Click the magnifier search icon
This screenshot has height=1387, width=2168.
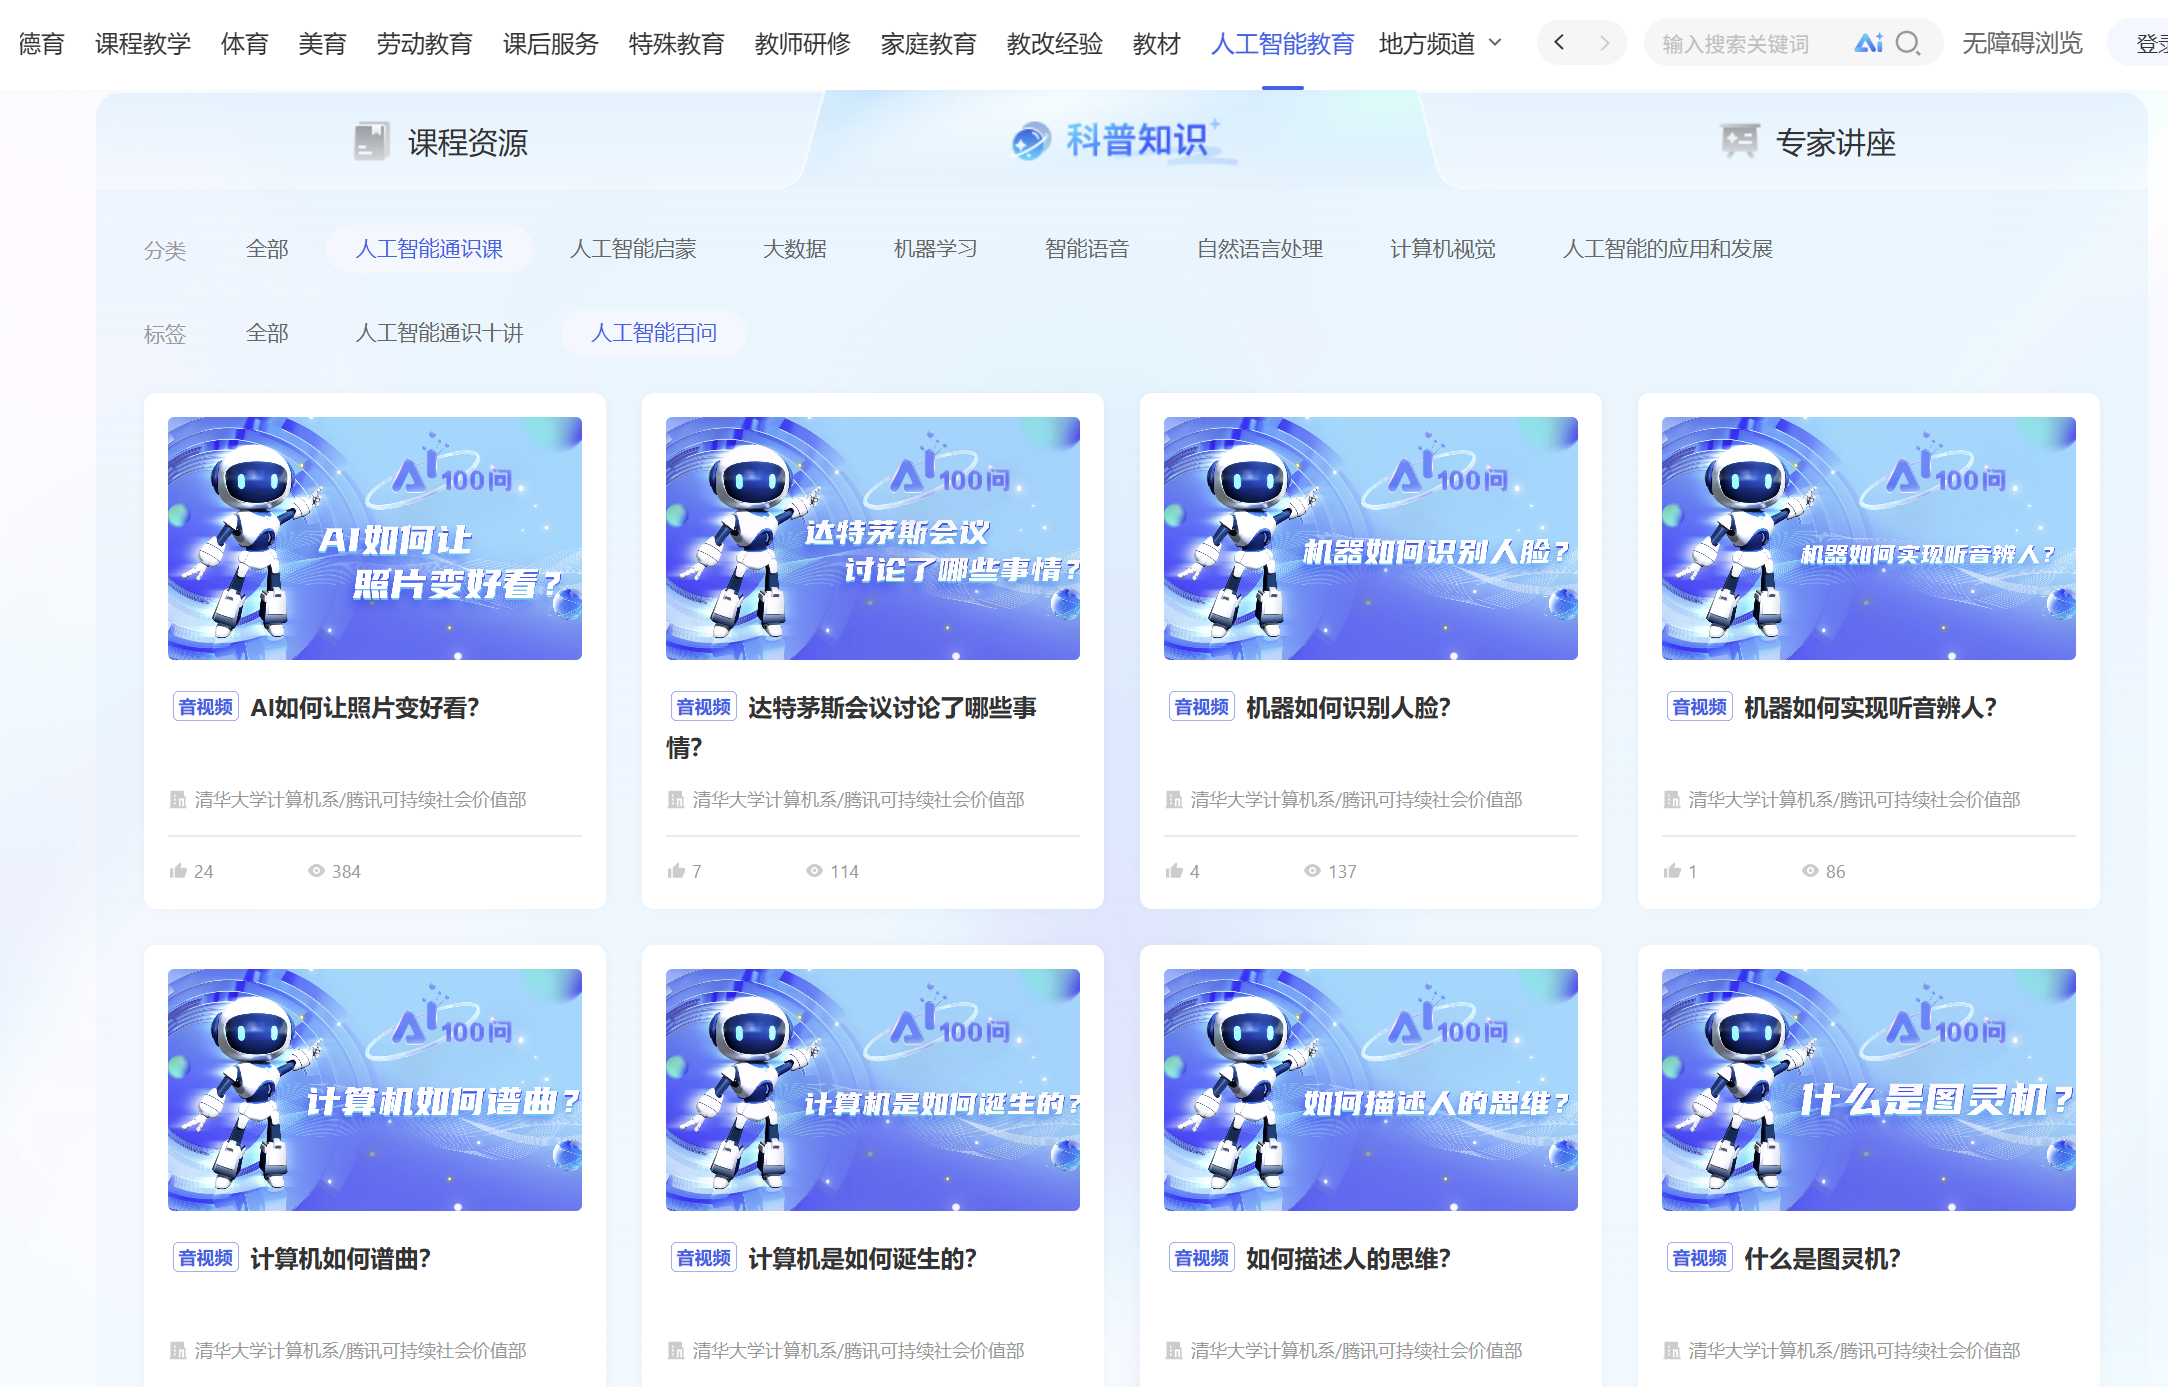[1908, 43]
